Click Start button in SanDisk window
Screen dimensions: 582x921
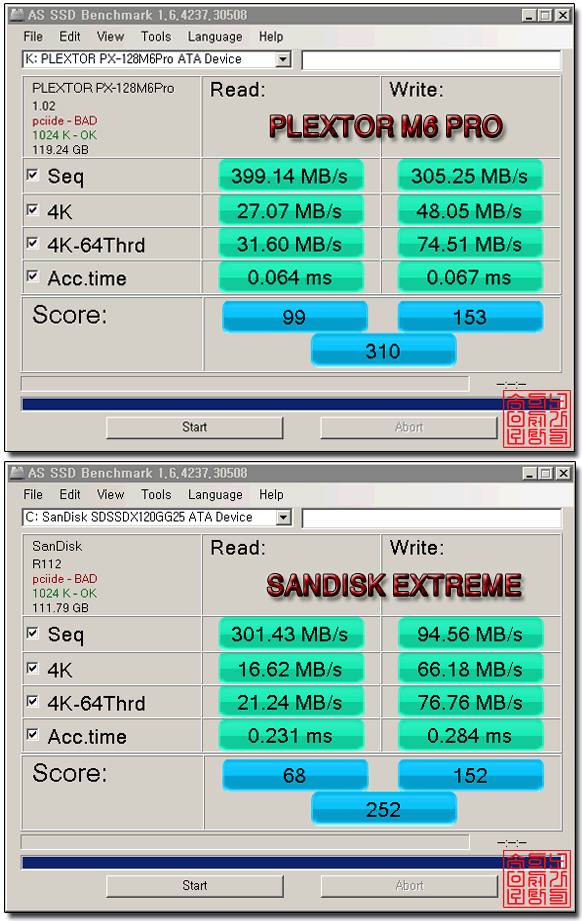(194, 885)
